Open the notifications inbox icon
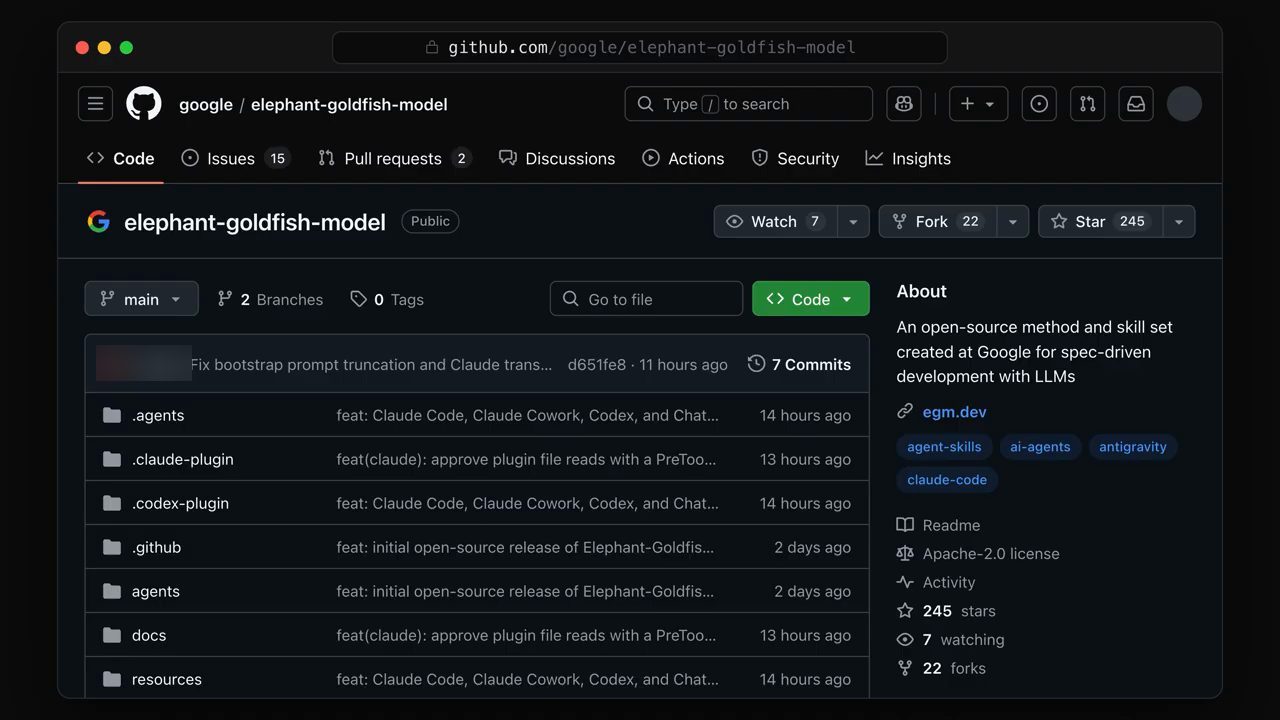Screen dimensions: 1280x720 pyautogui.click(x=1136, y=104)
